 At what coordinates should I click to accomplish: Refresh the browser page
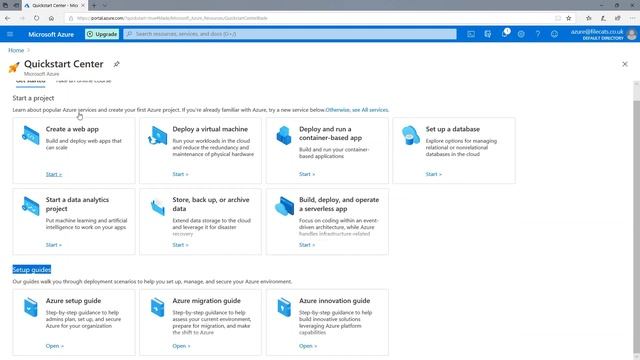click(37, 18)
